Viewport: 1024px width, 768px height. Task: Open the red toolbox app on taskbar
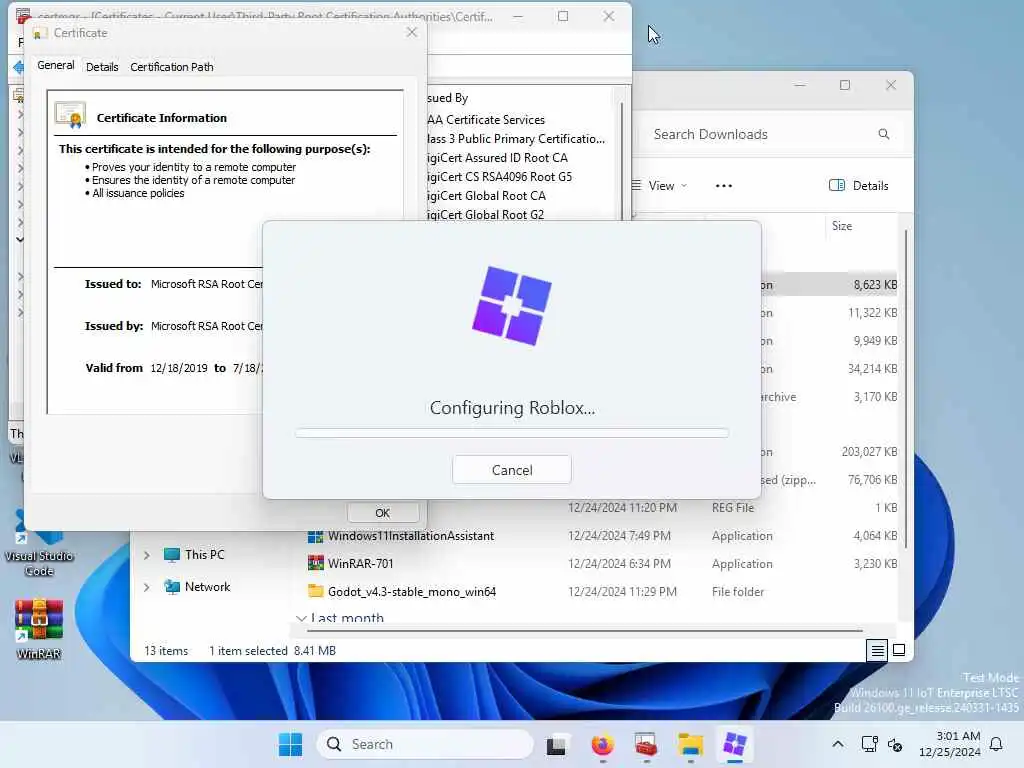click(x=646, y=744)
